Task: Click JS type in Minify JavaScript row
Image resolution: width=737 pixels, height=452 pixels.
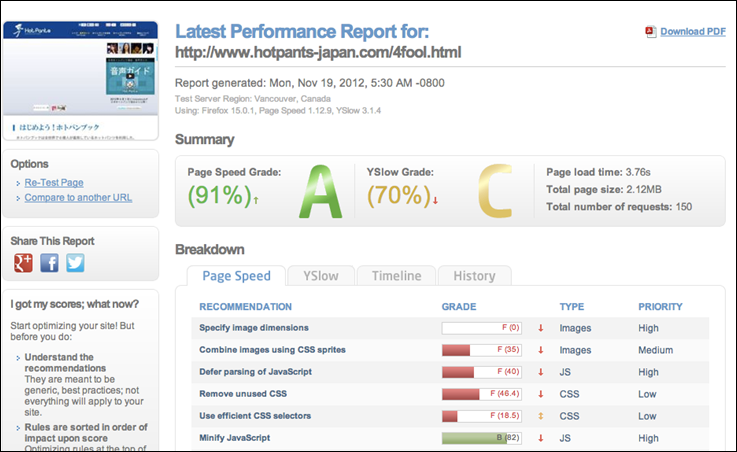Action: 565,438
